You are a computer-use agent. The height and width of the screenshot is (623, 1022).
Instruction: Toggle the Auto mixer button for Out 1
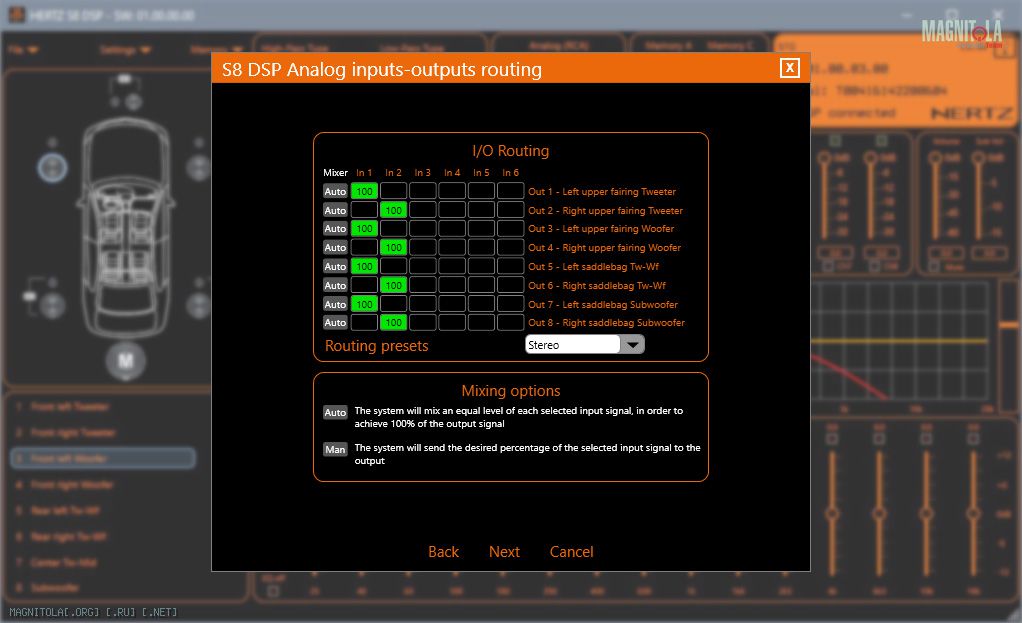[335, 191]
